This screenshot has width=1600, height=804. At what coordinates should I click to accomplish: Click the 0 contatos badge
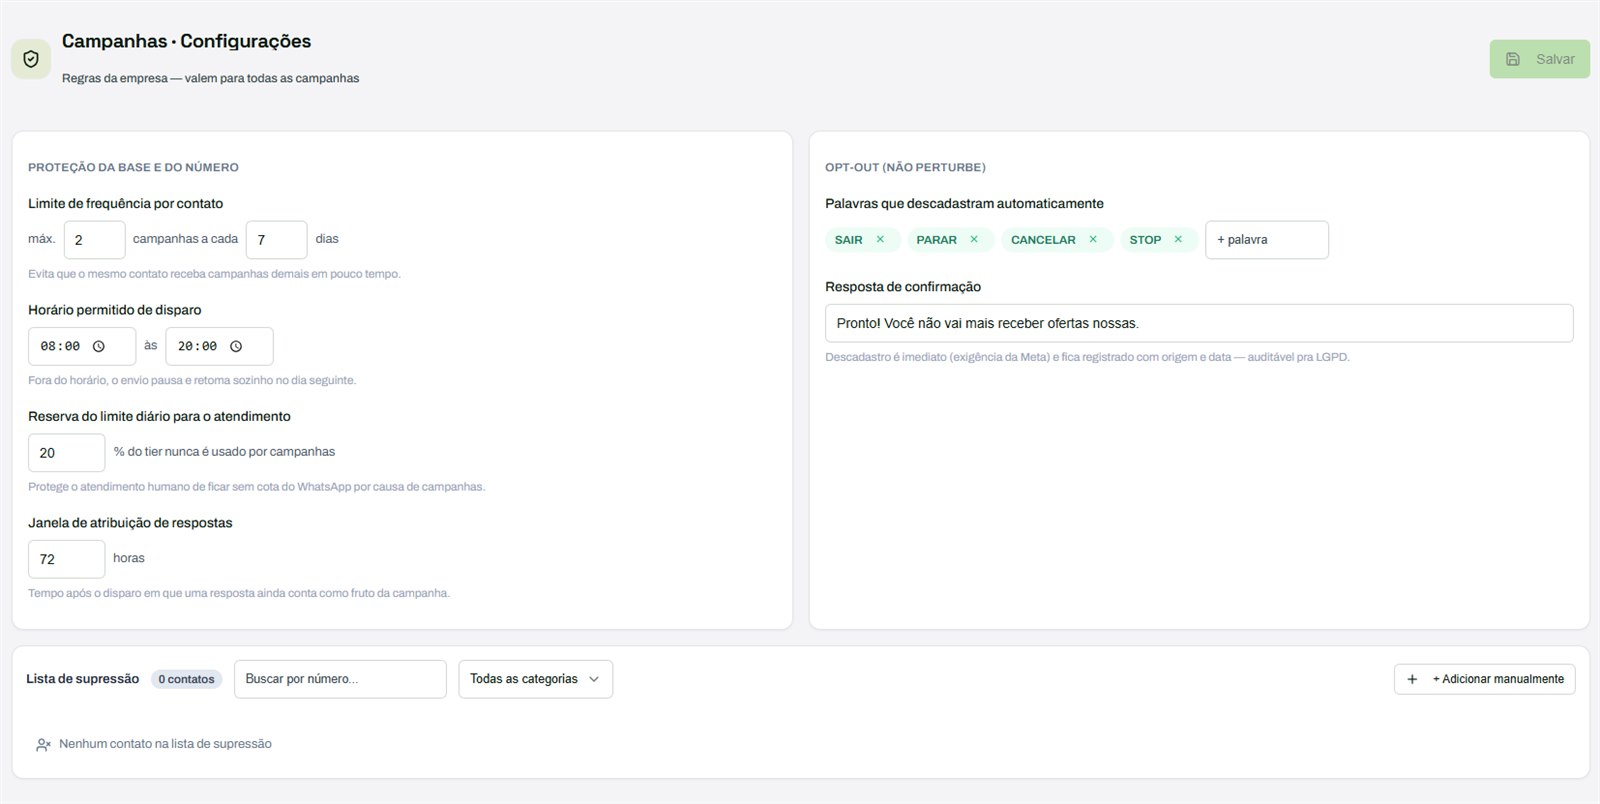(x=187, y=679)
